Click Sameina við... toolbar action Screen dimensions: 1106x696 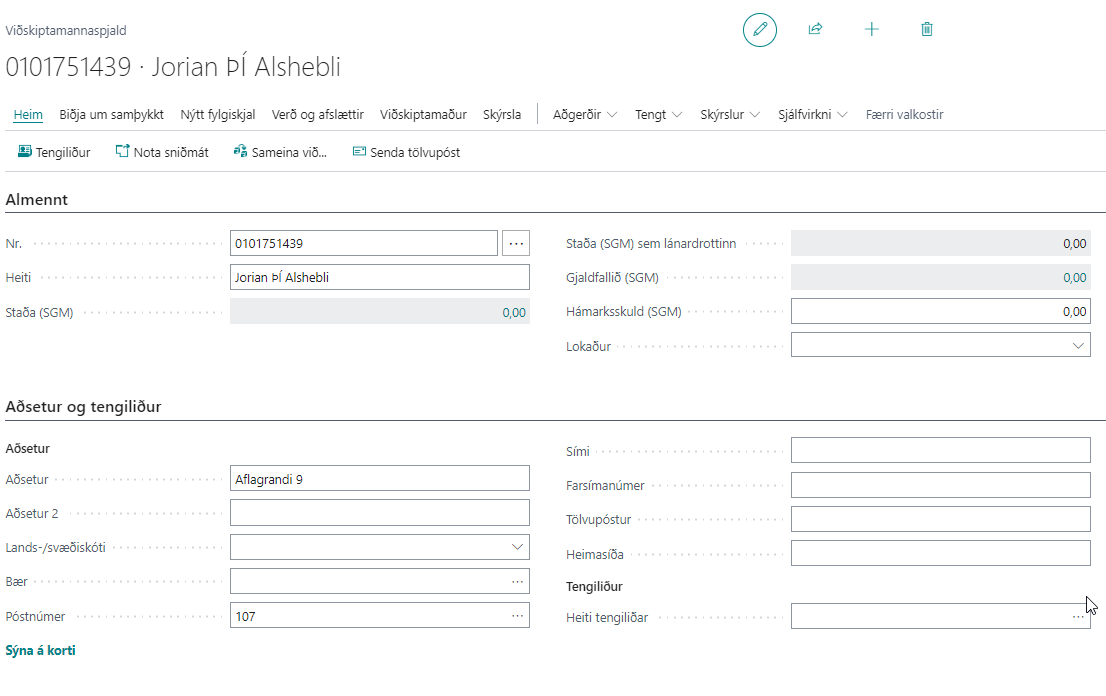[x=280, y=152]
